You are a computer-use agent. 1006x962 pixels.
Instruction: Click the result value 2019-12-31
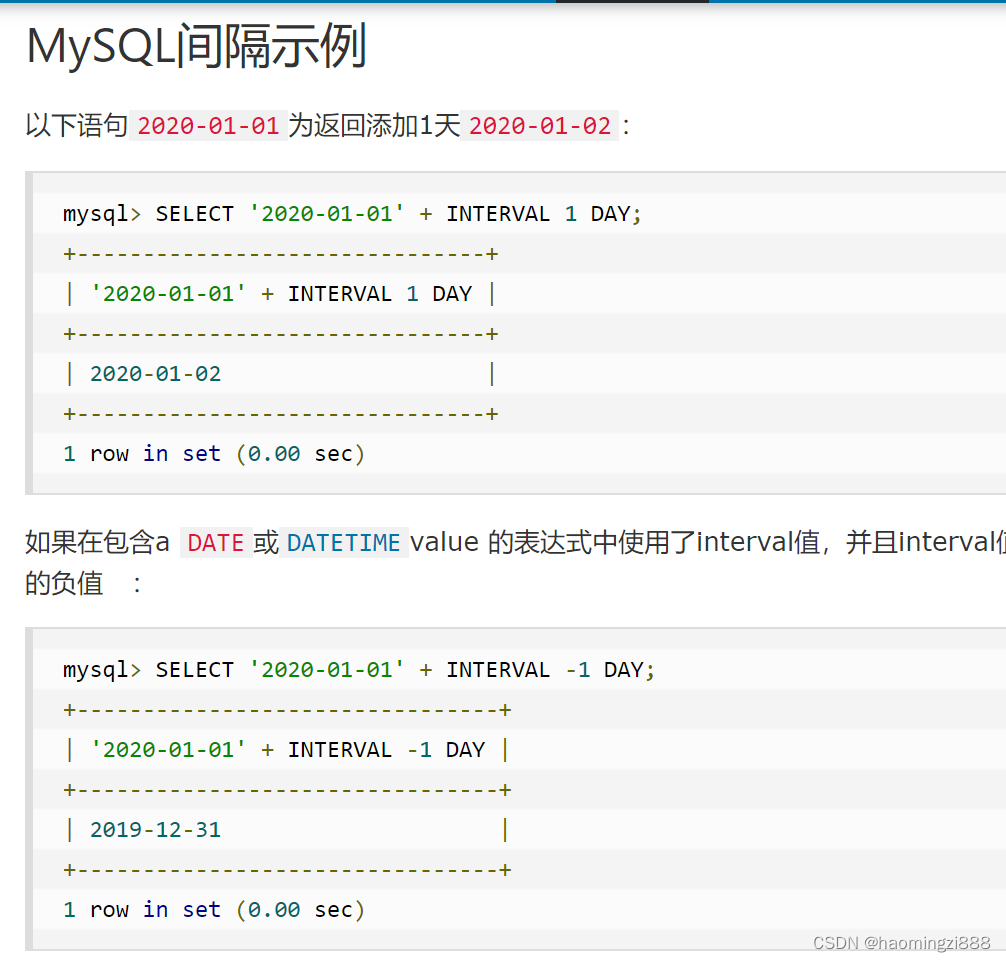155,830
